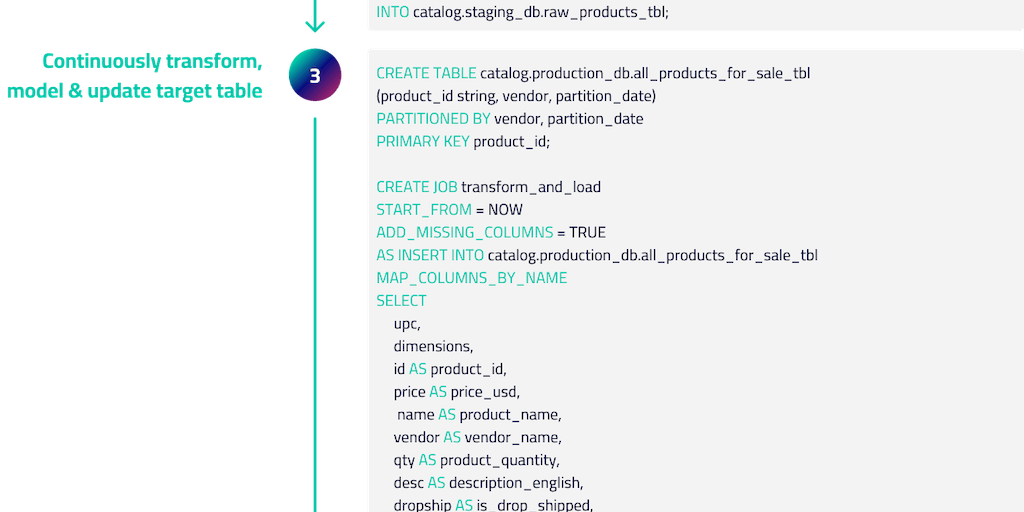This screenshot has width=1024, height=512.
Task: Click the vertical green line below step 3
Action: click(x=315, y=300)
